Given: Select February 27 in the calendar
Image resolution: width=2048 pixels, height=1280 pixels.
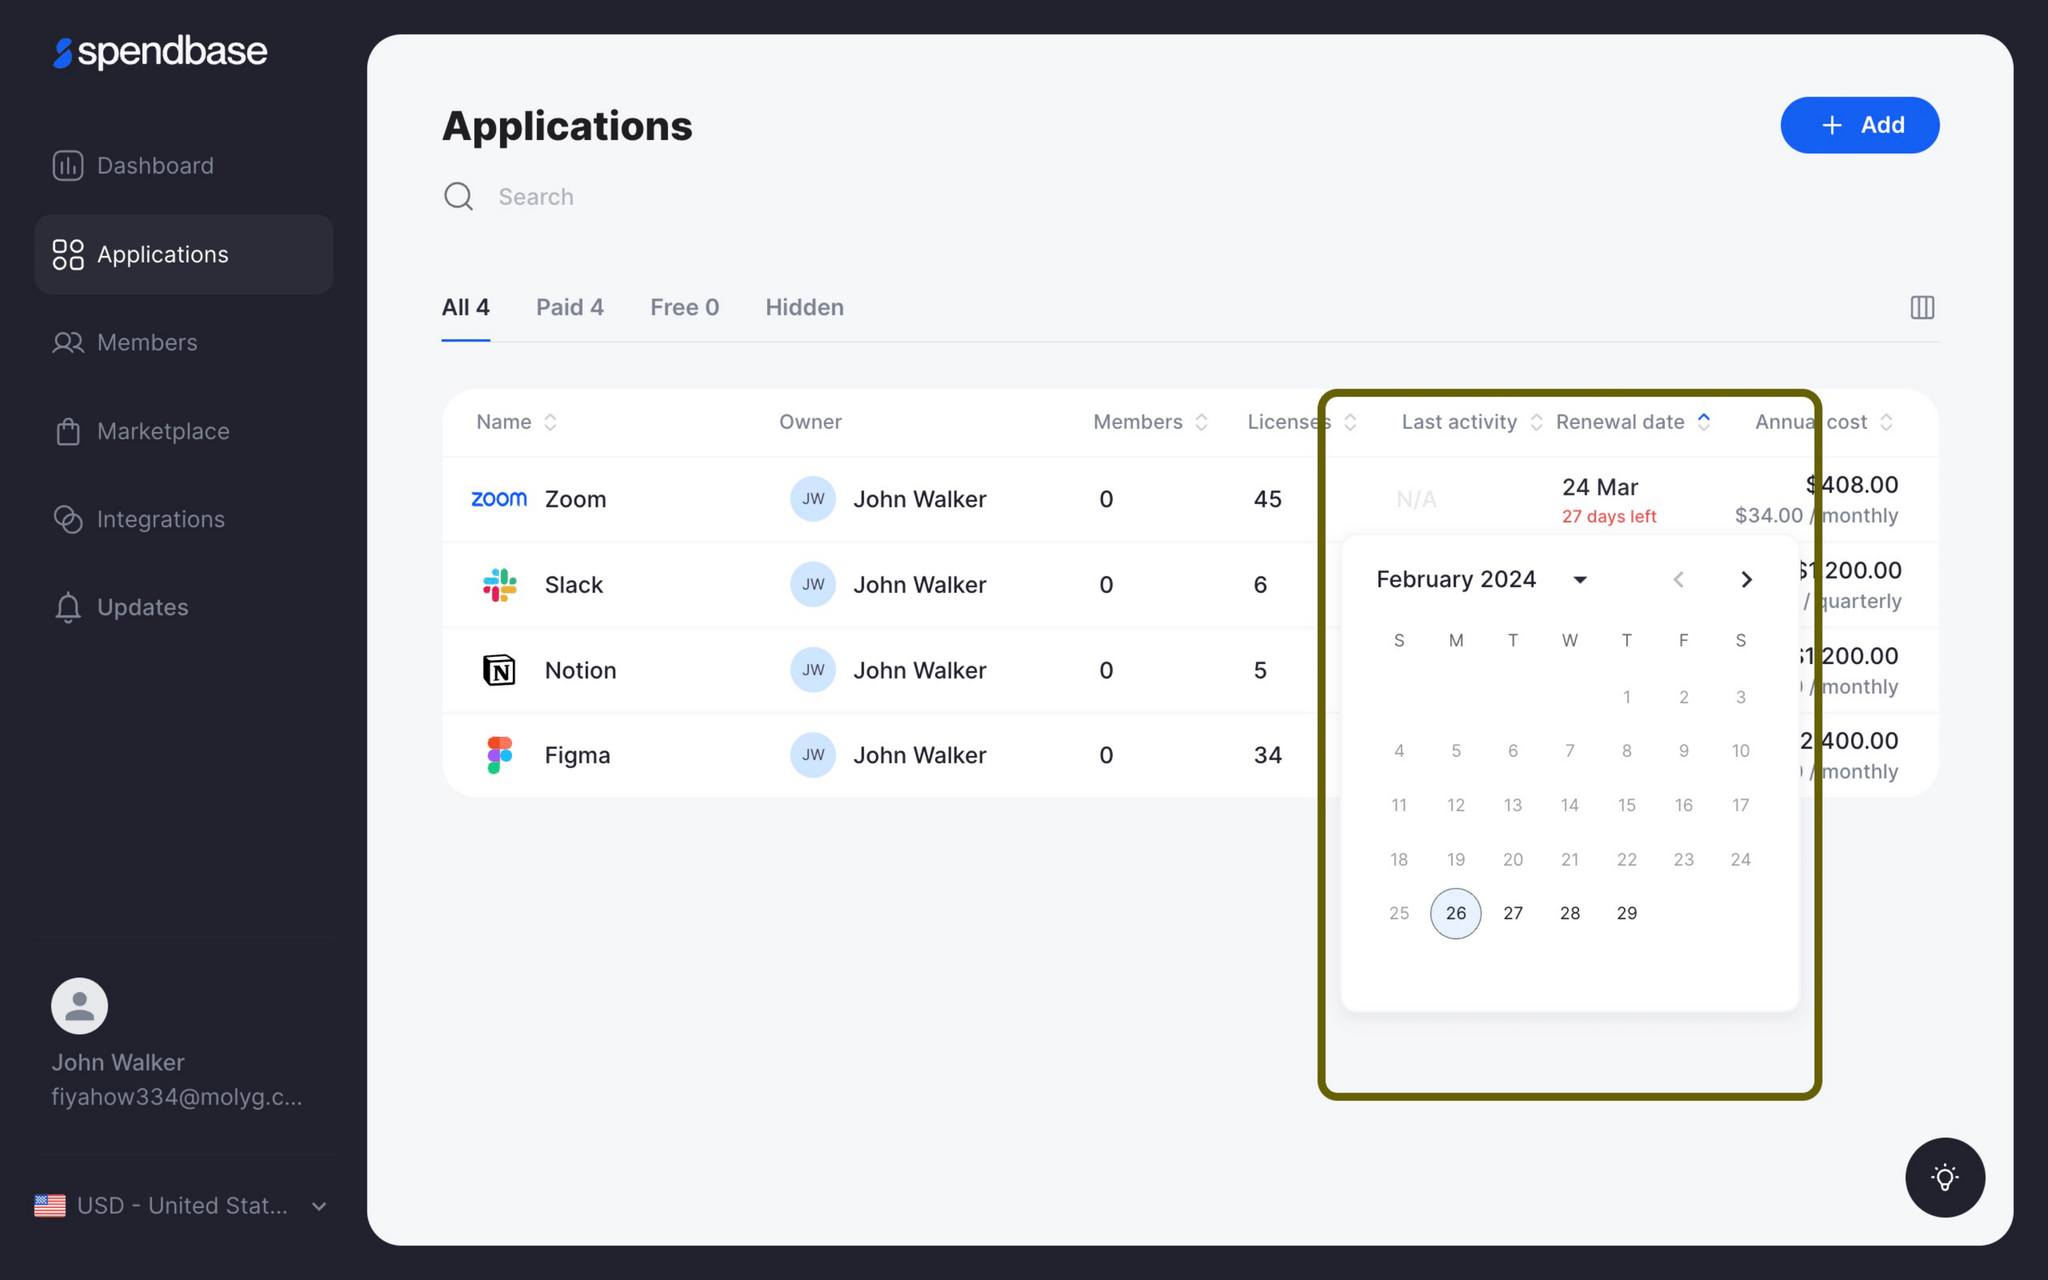Looking at the screenshot, I should pyautogui.click(x=1513, y=913).
